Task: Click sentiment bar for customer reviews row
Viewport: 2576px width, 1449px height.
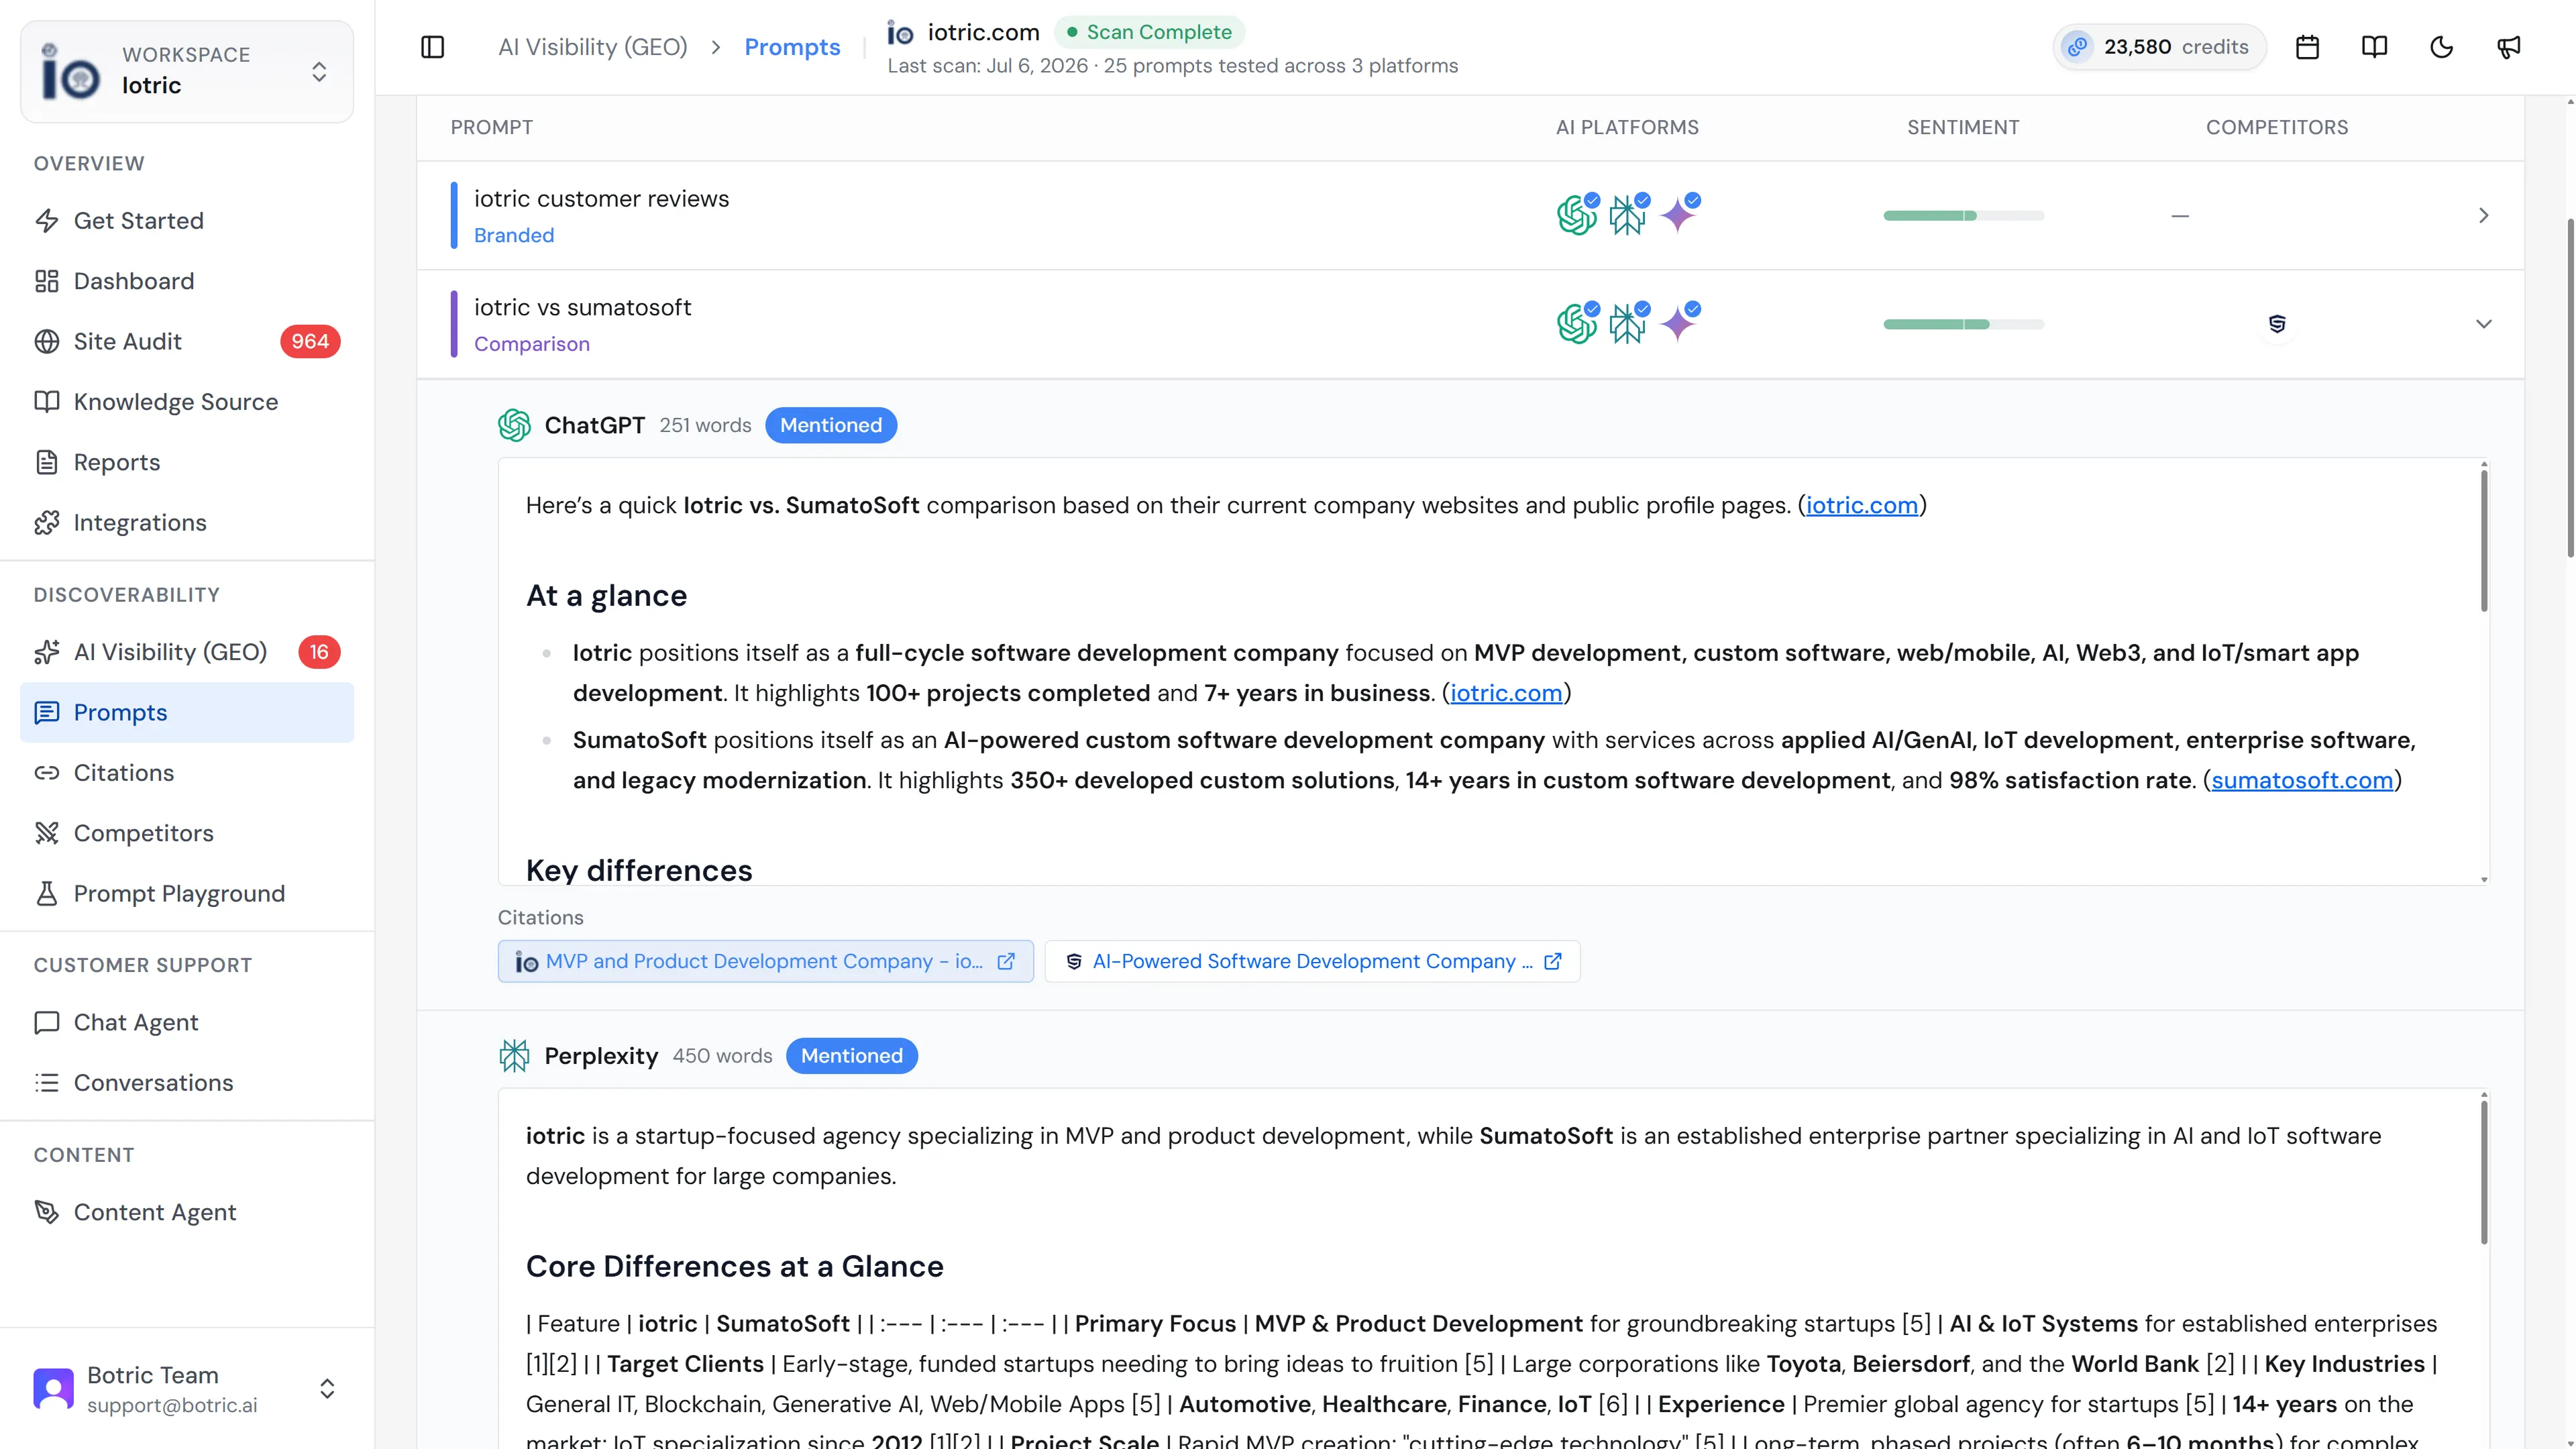Action: point(1963,215)
